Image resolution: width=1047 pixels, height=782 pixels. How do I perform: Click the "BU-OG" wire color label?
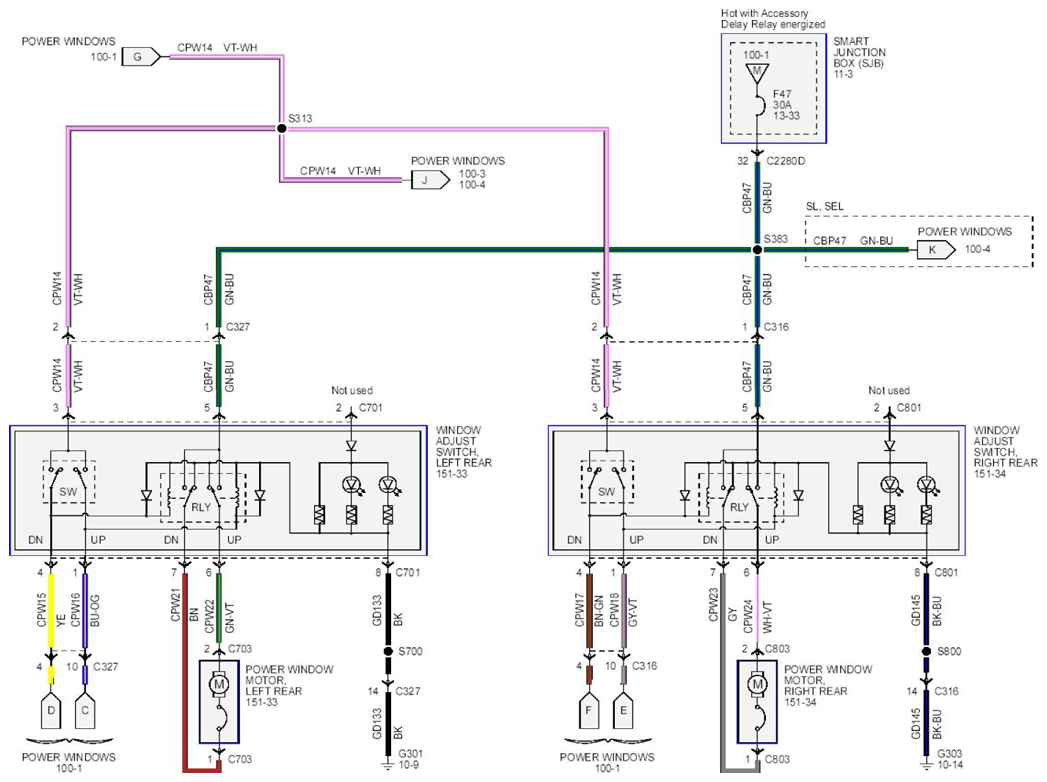point(95,611)
